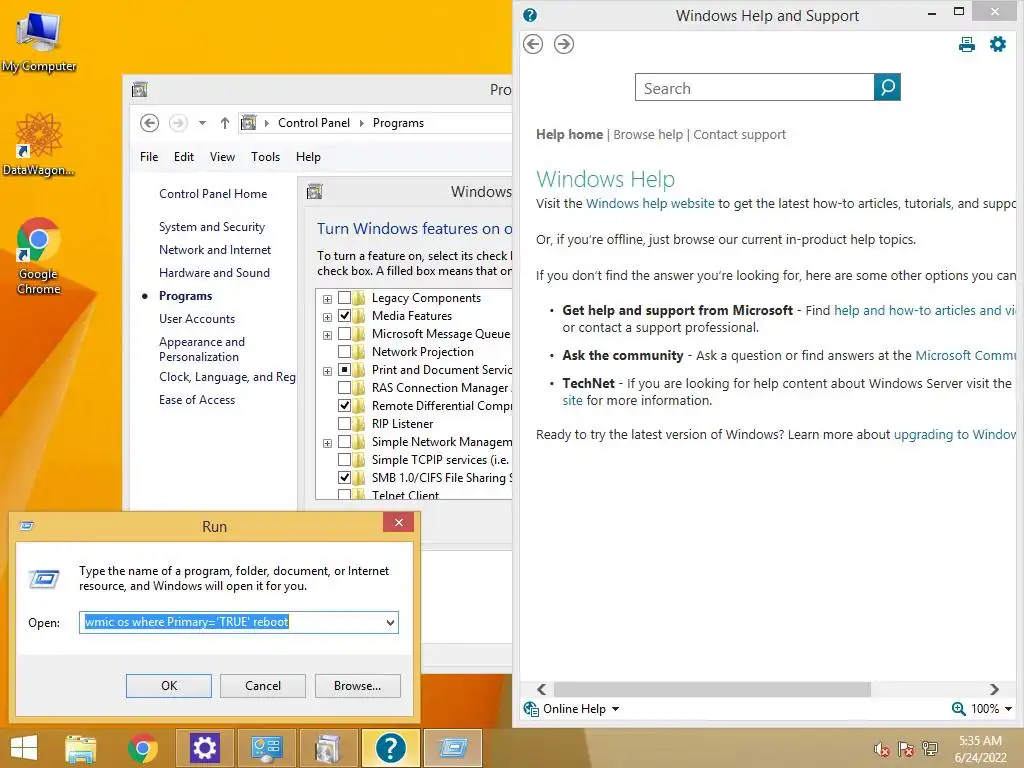
Task: Click the zoom magnifier icon in Help
Action: (x=958, y=709)
